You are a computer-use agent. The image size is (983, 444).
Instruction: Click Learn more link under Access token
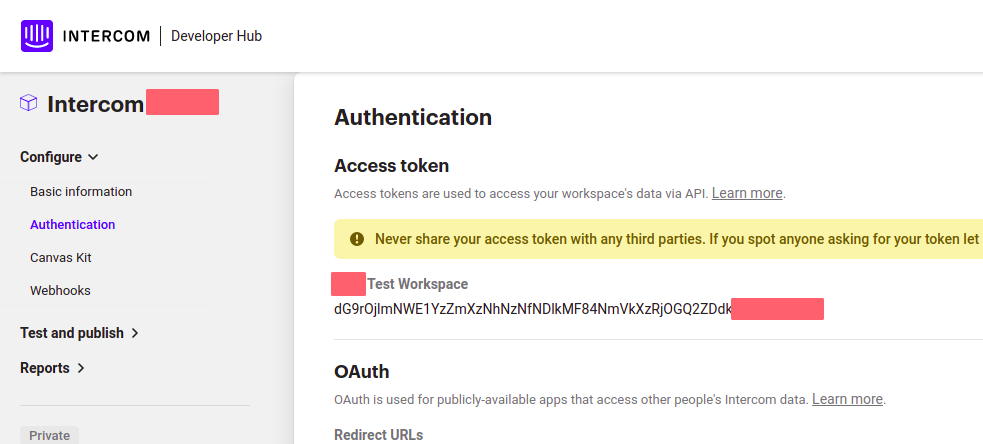[747, 193]
